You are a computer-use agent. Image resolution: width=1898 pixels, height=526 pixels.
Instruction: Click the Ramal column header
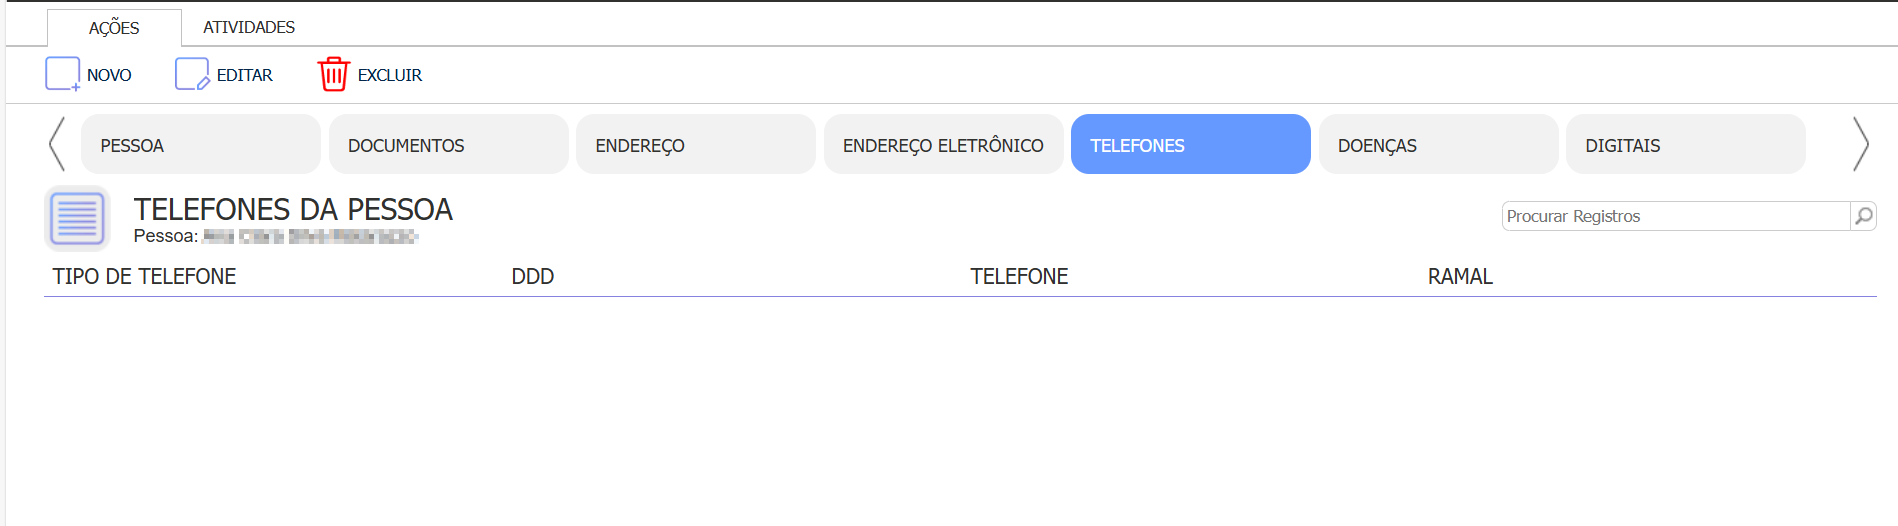point(1459,277)
